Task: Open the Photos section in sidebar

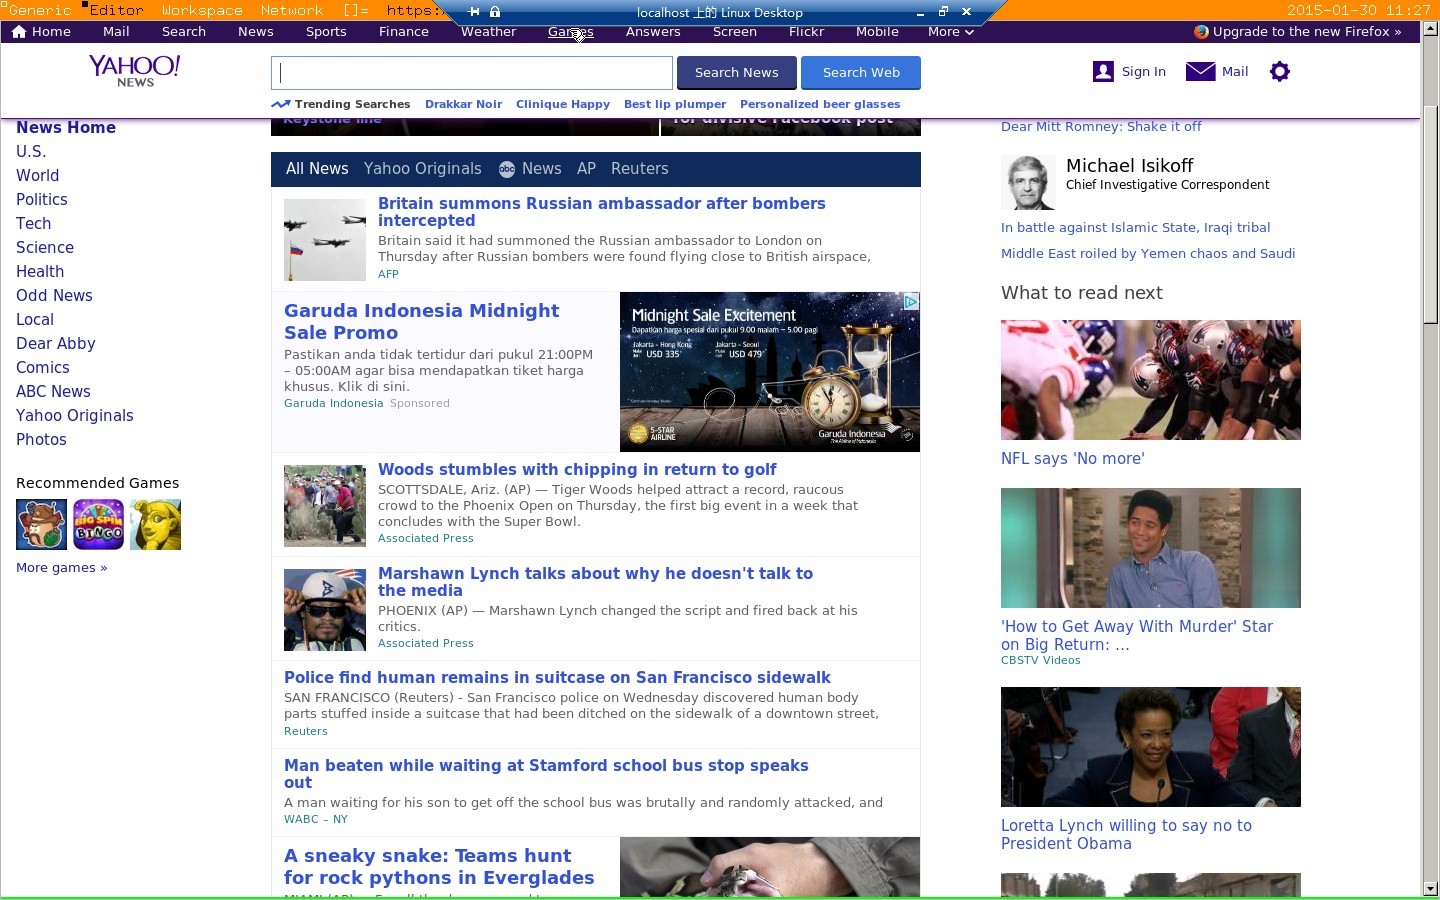Action: pos(41,440)
